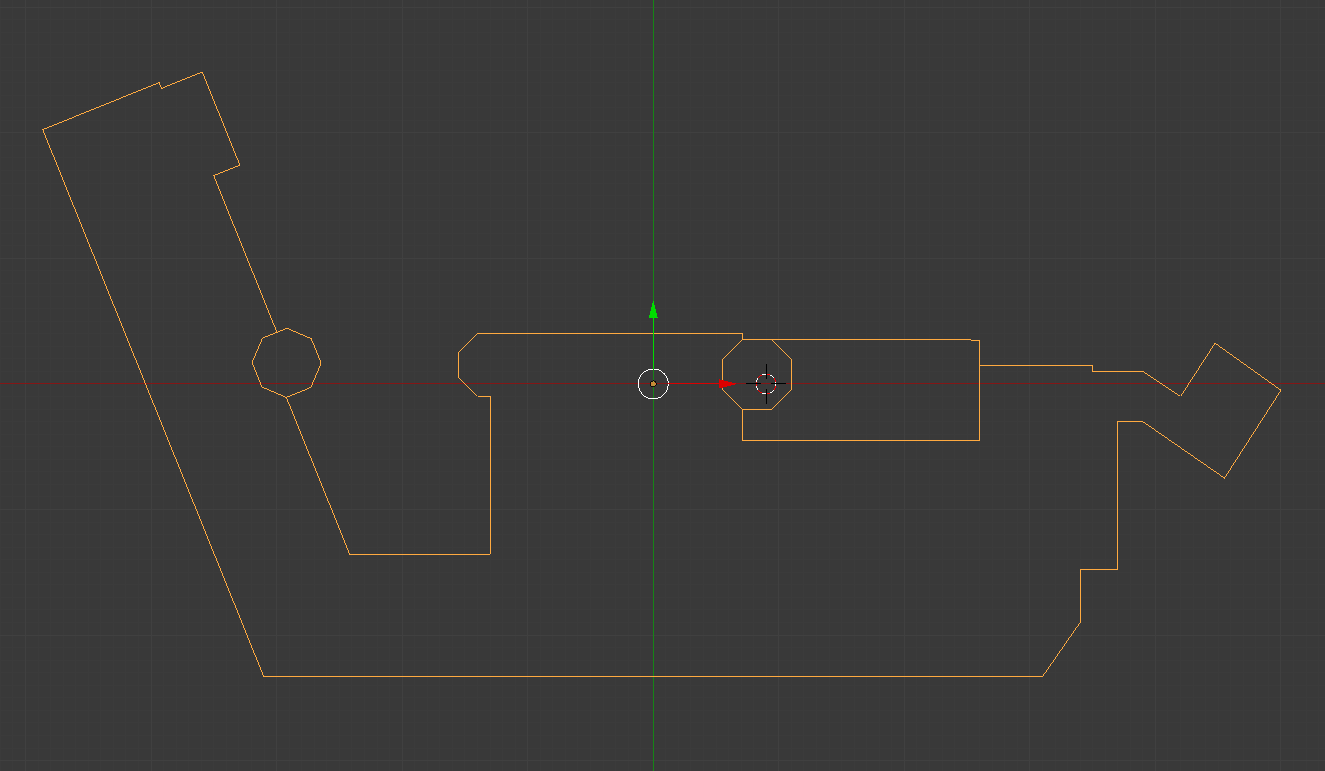Click the green Y-axis gizmo arrow
Image resolution: width=1325 pixels, height=771 pixels.
tap(653, 310)
